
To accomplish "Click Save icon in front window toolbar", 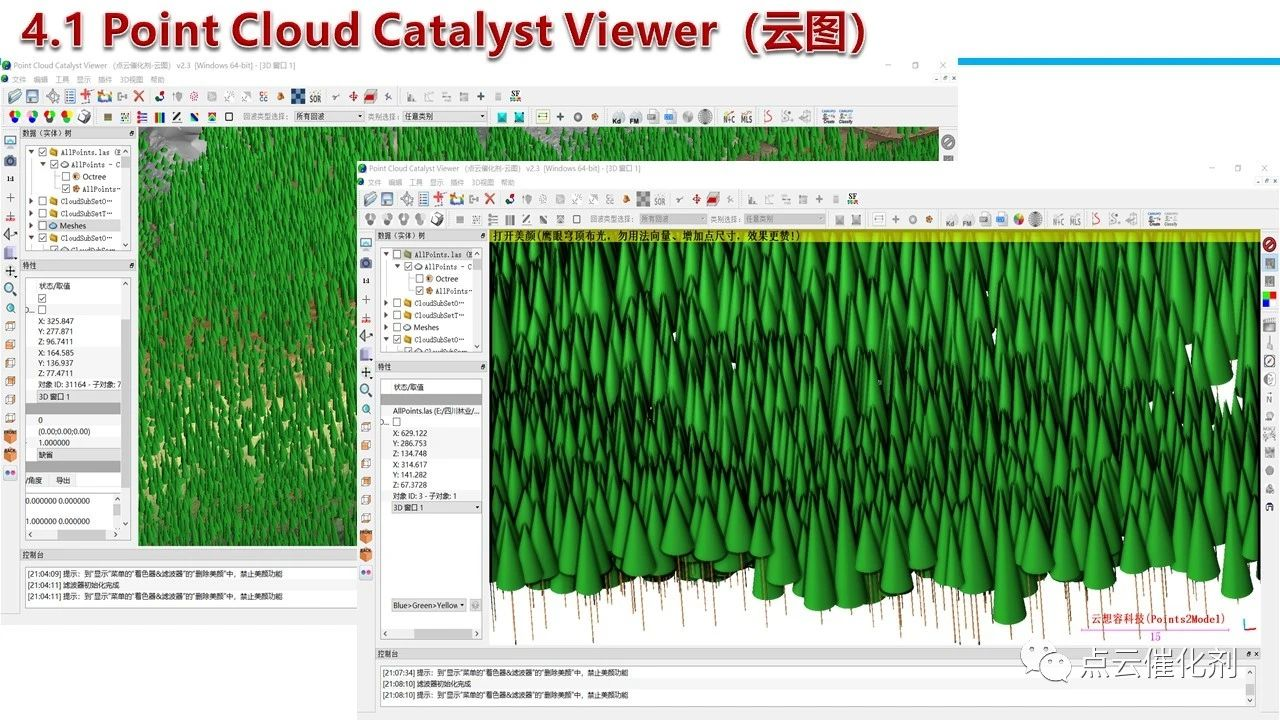I will (387, 199).
